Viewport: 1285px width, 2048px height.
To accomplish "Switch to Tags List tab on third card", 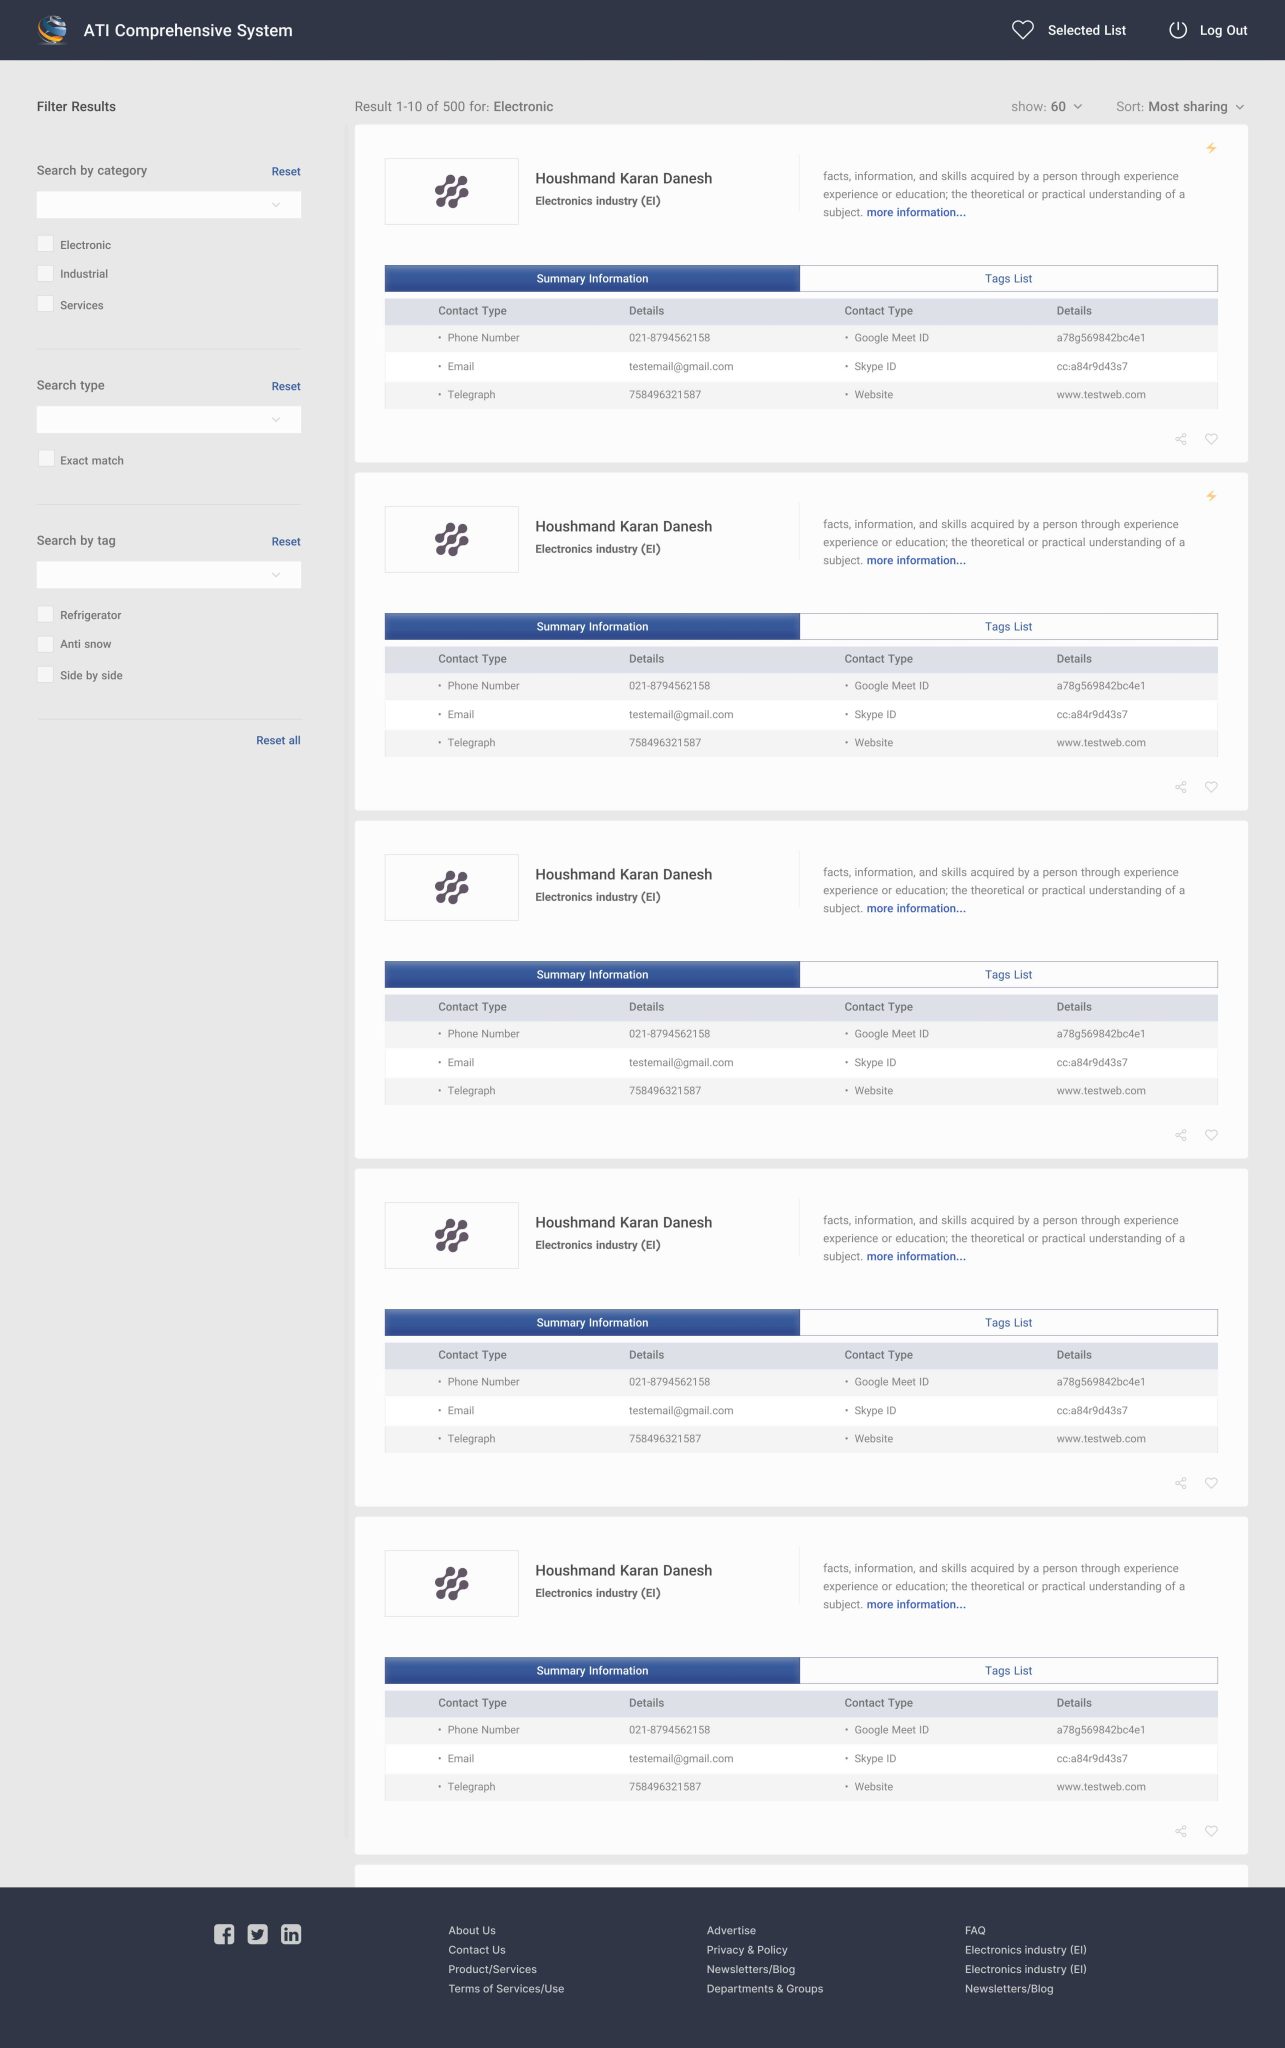I will point(1008,975).
